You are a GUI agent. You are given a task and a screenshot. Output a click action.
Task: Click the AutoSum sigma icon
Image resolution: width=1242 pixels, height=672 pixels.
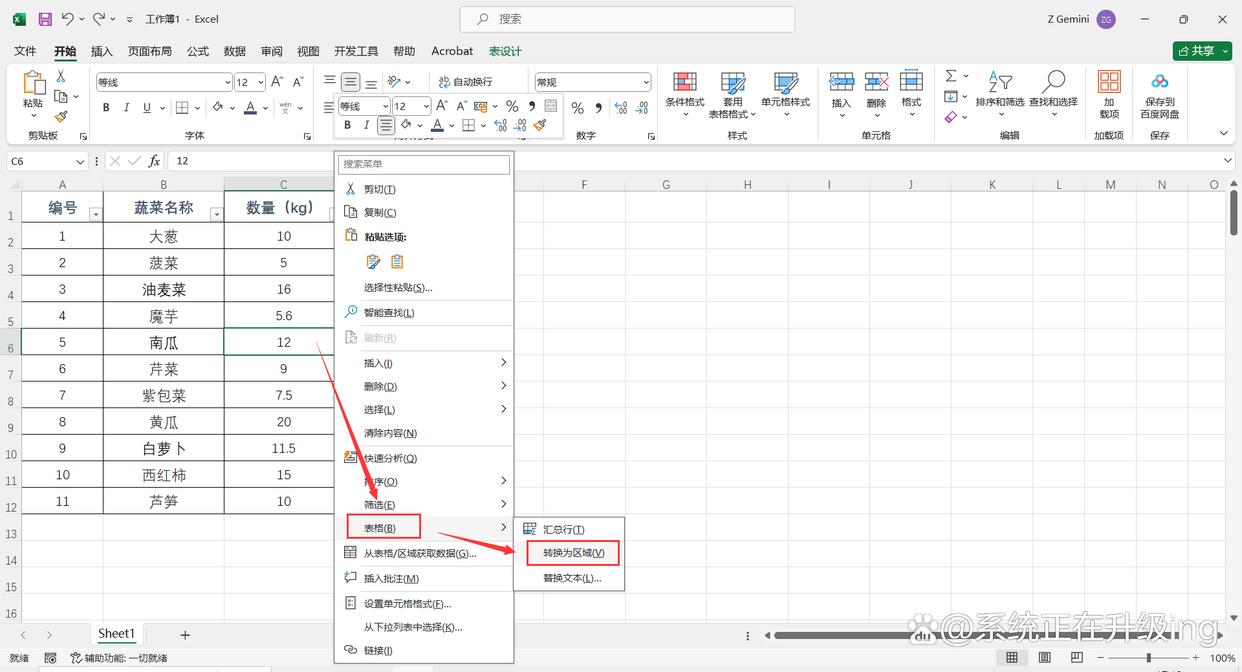951,76
